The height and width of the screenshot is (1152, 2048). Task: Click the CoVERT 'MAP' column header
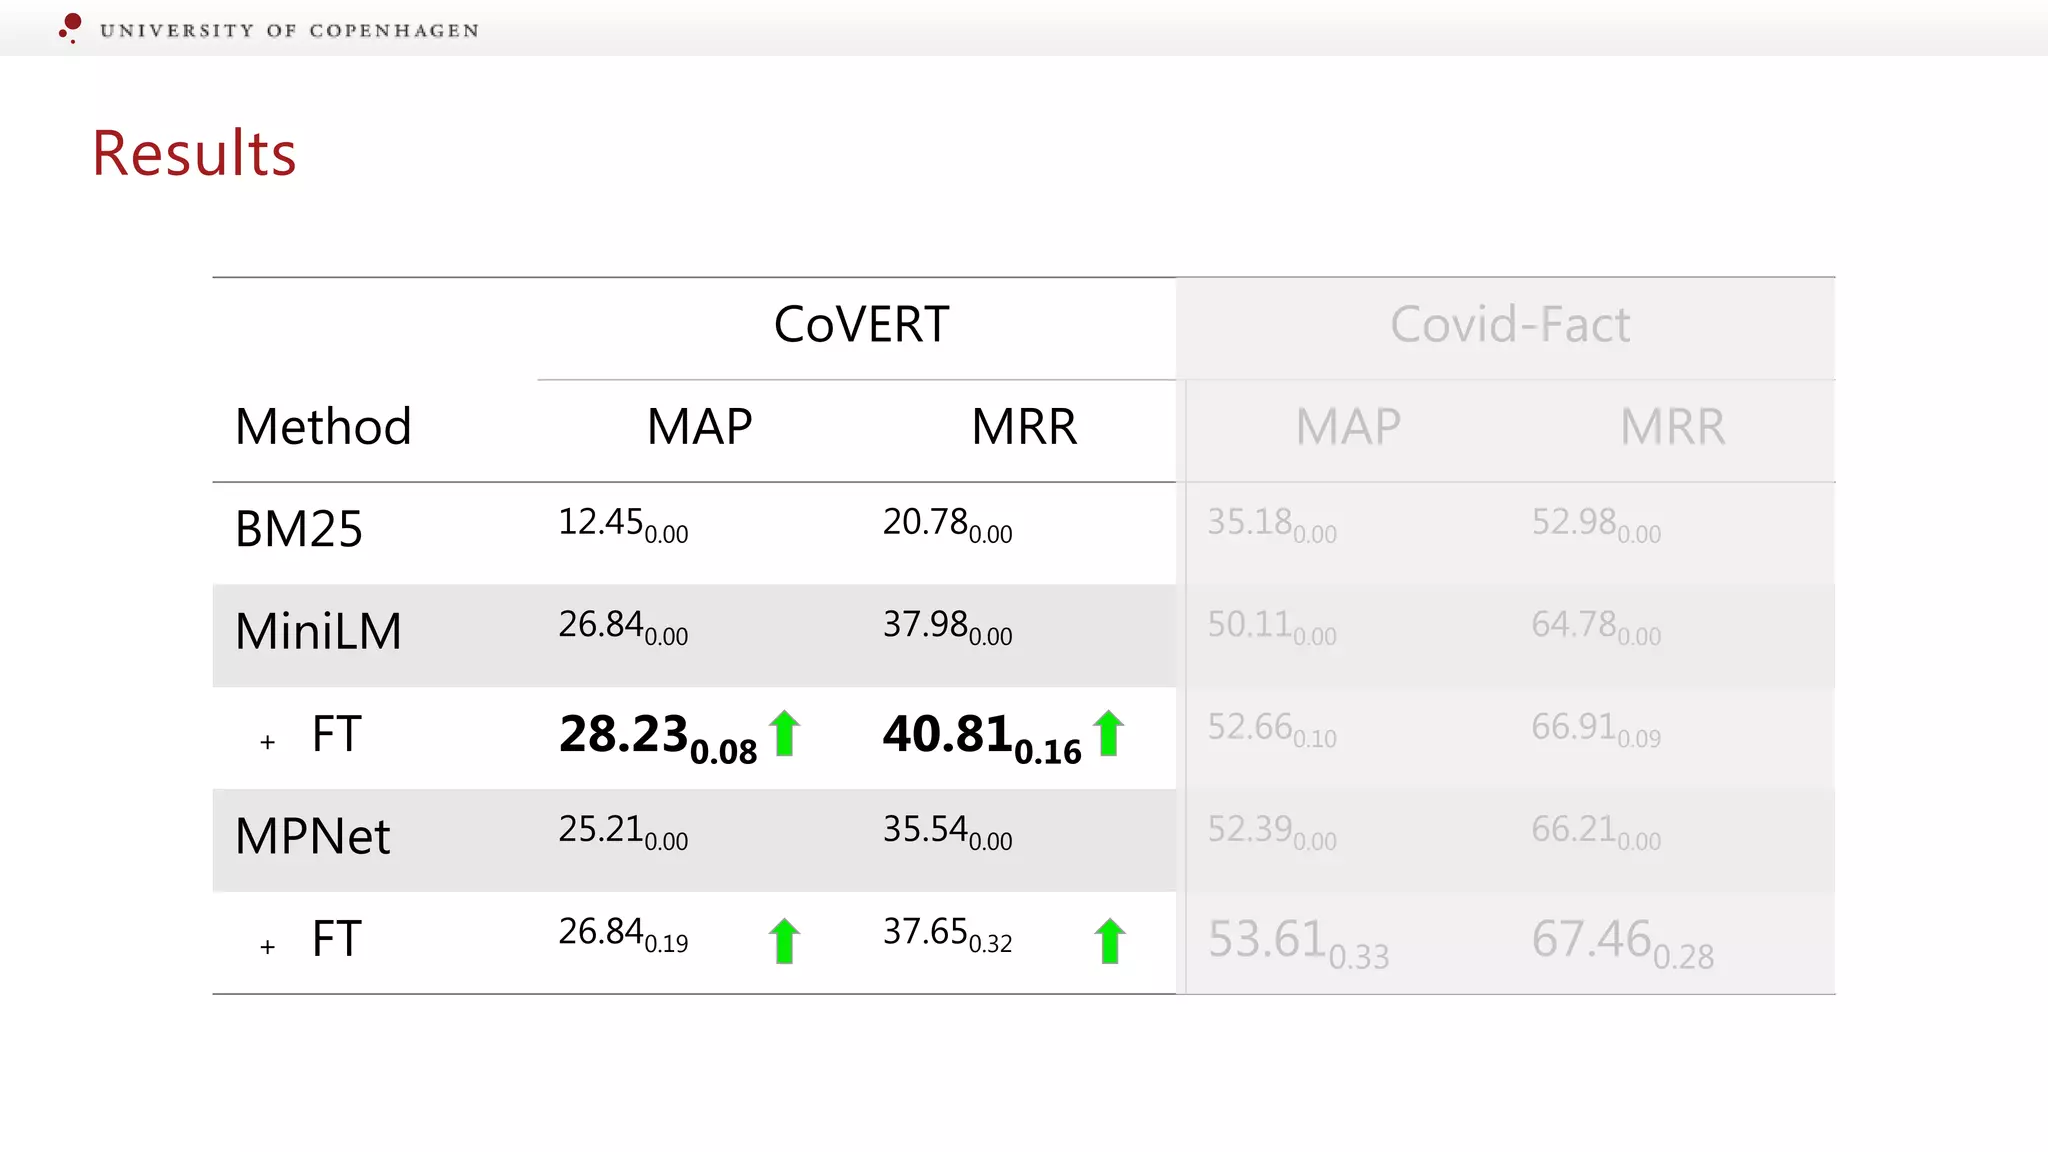pos(699,427)
